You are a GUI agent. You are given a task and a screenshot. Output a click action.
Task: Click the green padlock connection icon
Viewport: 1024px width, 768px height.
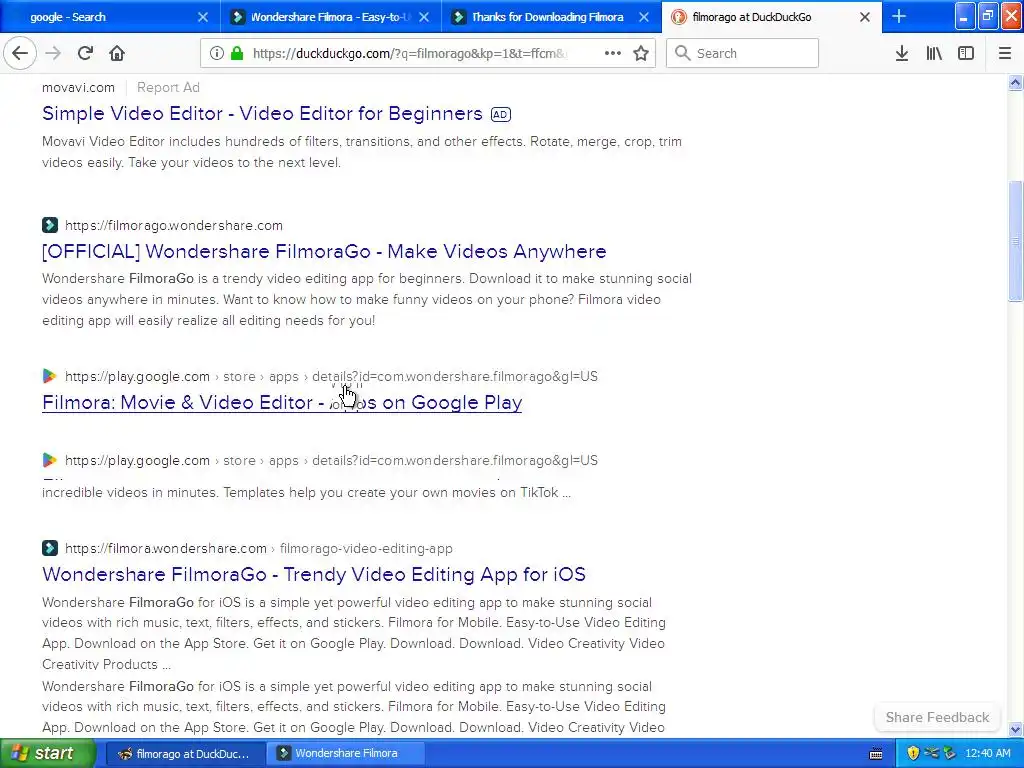pos(237,53)
